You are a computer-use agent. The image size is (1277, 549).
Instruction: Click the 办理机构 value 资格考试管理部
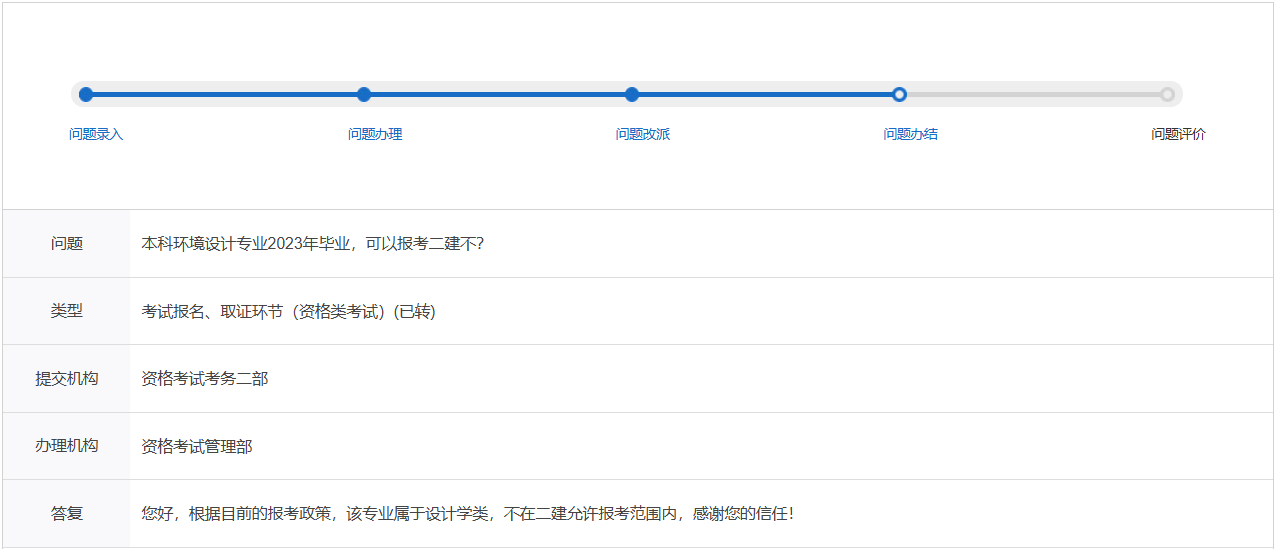197,447
